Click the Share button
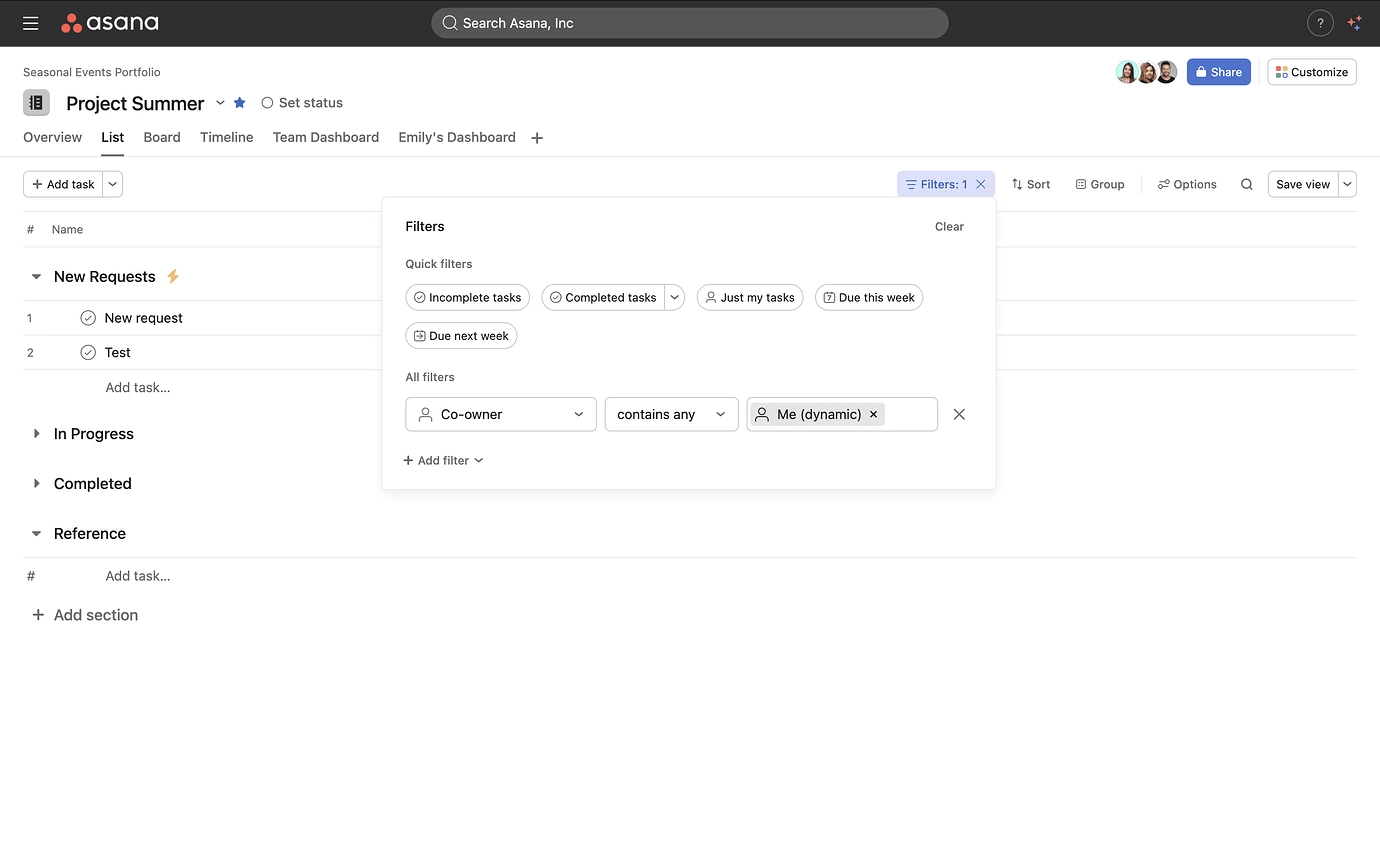The width and height of the screenshot is (1380, 862). pos(1218,72)
